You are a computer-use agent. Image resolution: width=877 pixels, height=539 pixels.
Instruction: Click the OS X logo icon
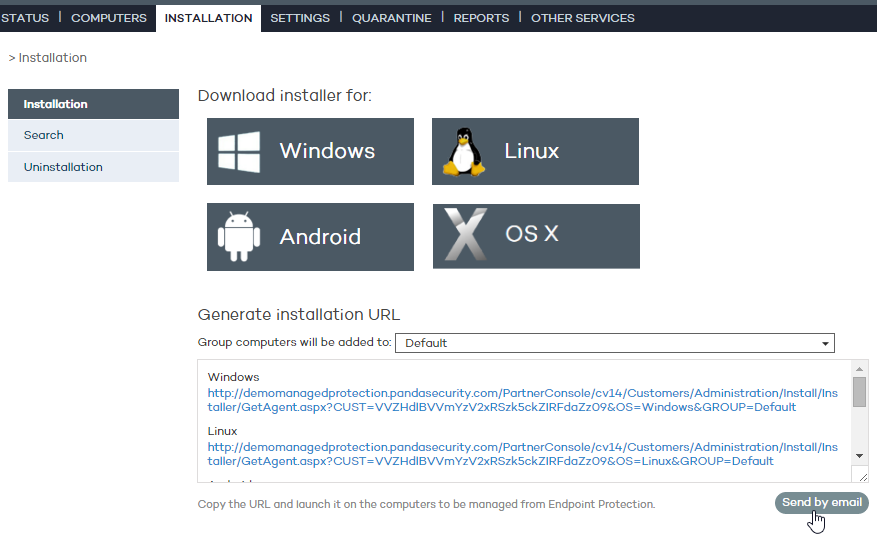click(465, 234)
